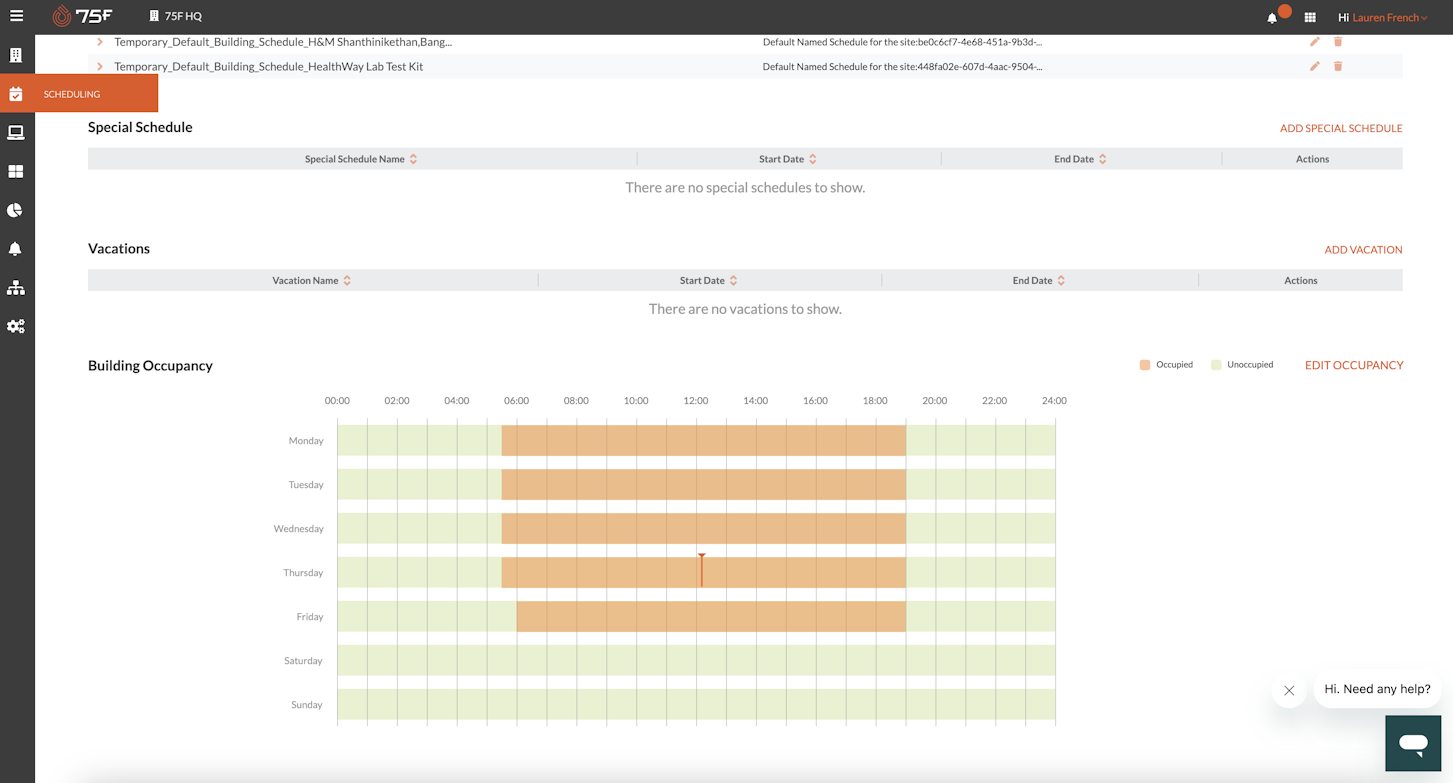
Task: Open the chat support widget
Action: coord(1413,743)
